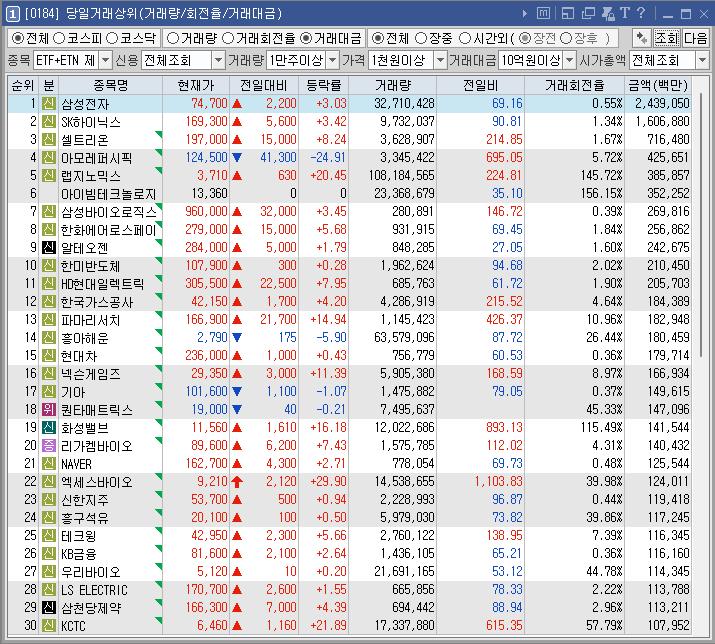This screenshot has width=715, height=644.
Task: Open the 거래량 1만주이상 dropdown
Action: 333,60
